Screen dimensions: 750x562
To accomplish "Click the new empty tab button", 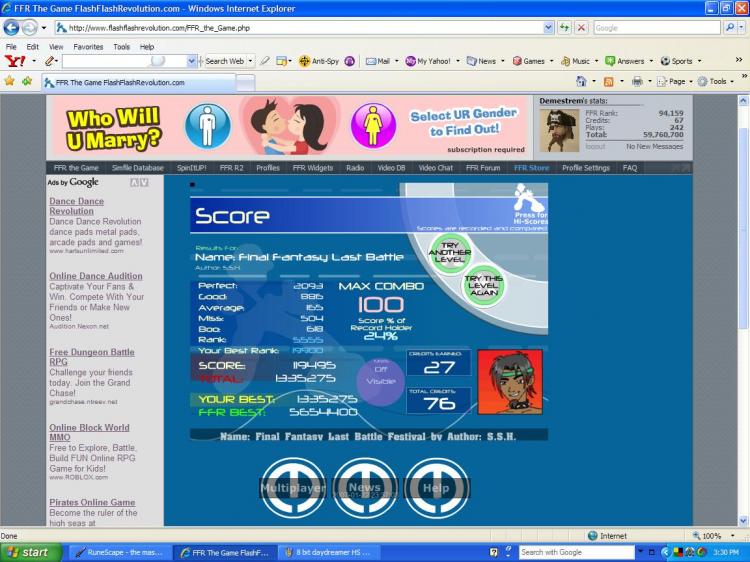I will pyautogui.click(x=245, y=83).
